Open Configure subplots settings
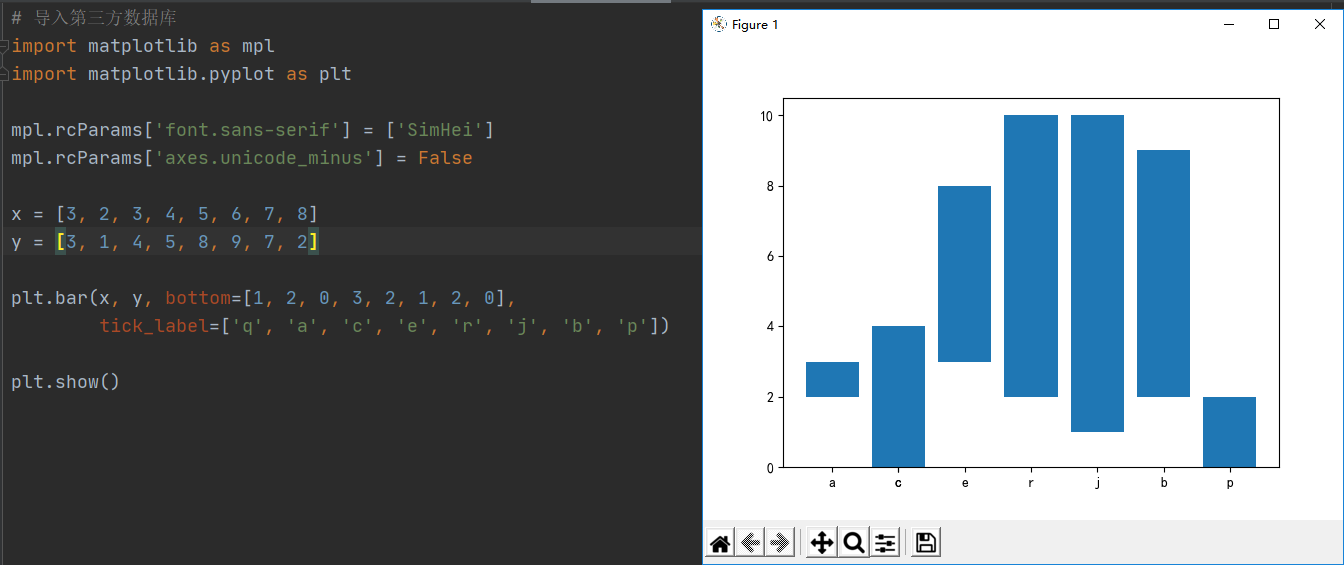Screen dimensions: 1344x565 885,543
